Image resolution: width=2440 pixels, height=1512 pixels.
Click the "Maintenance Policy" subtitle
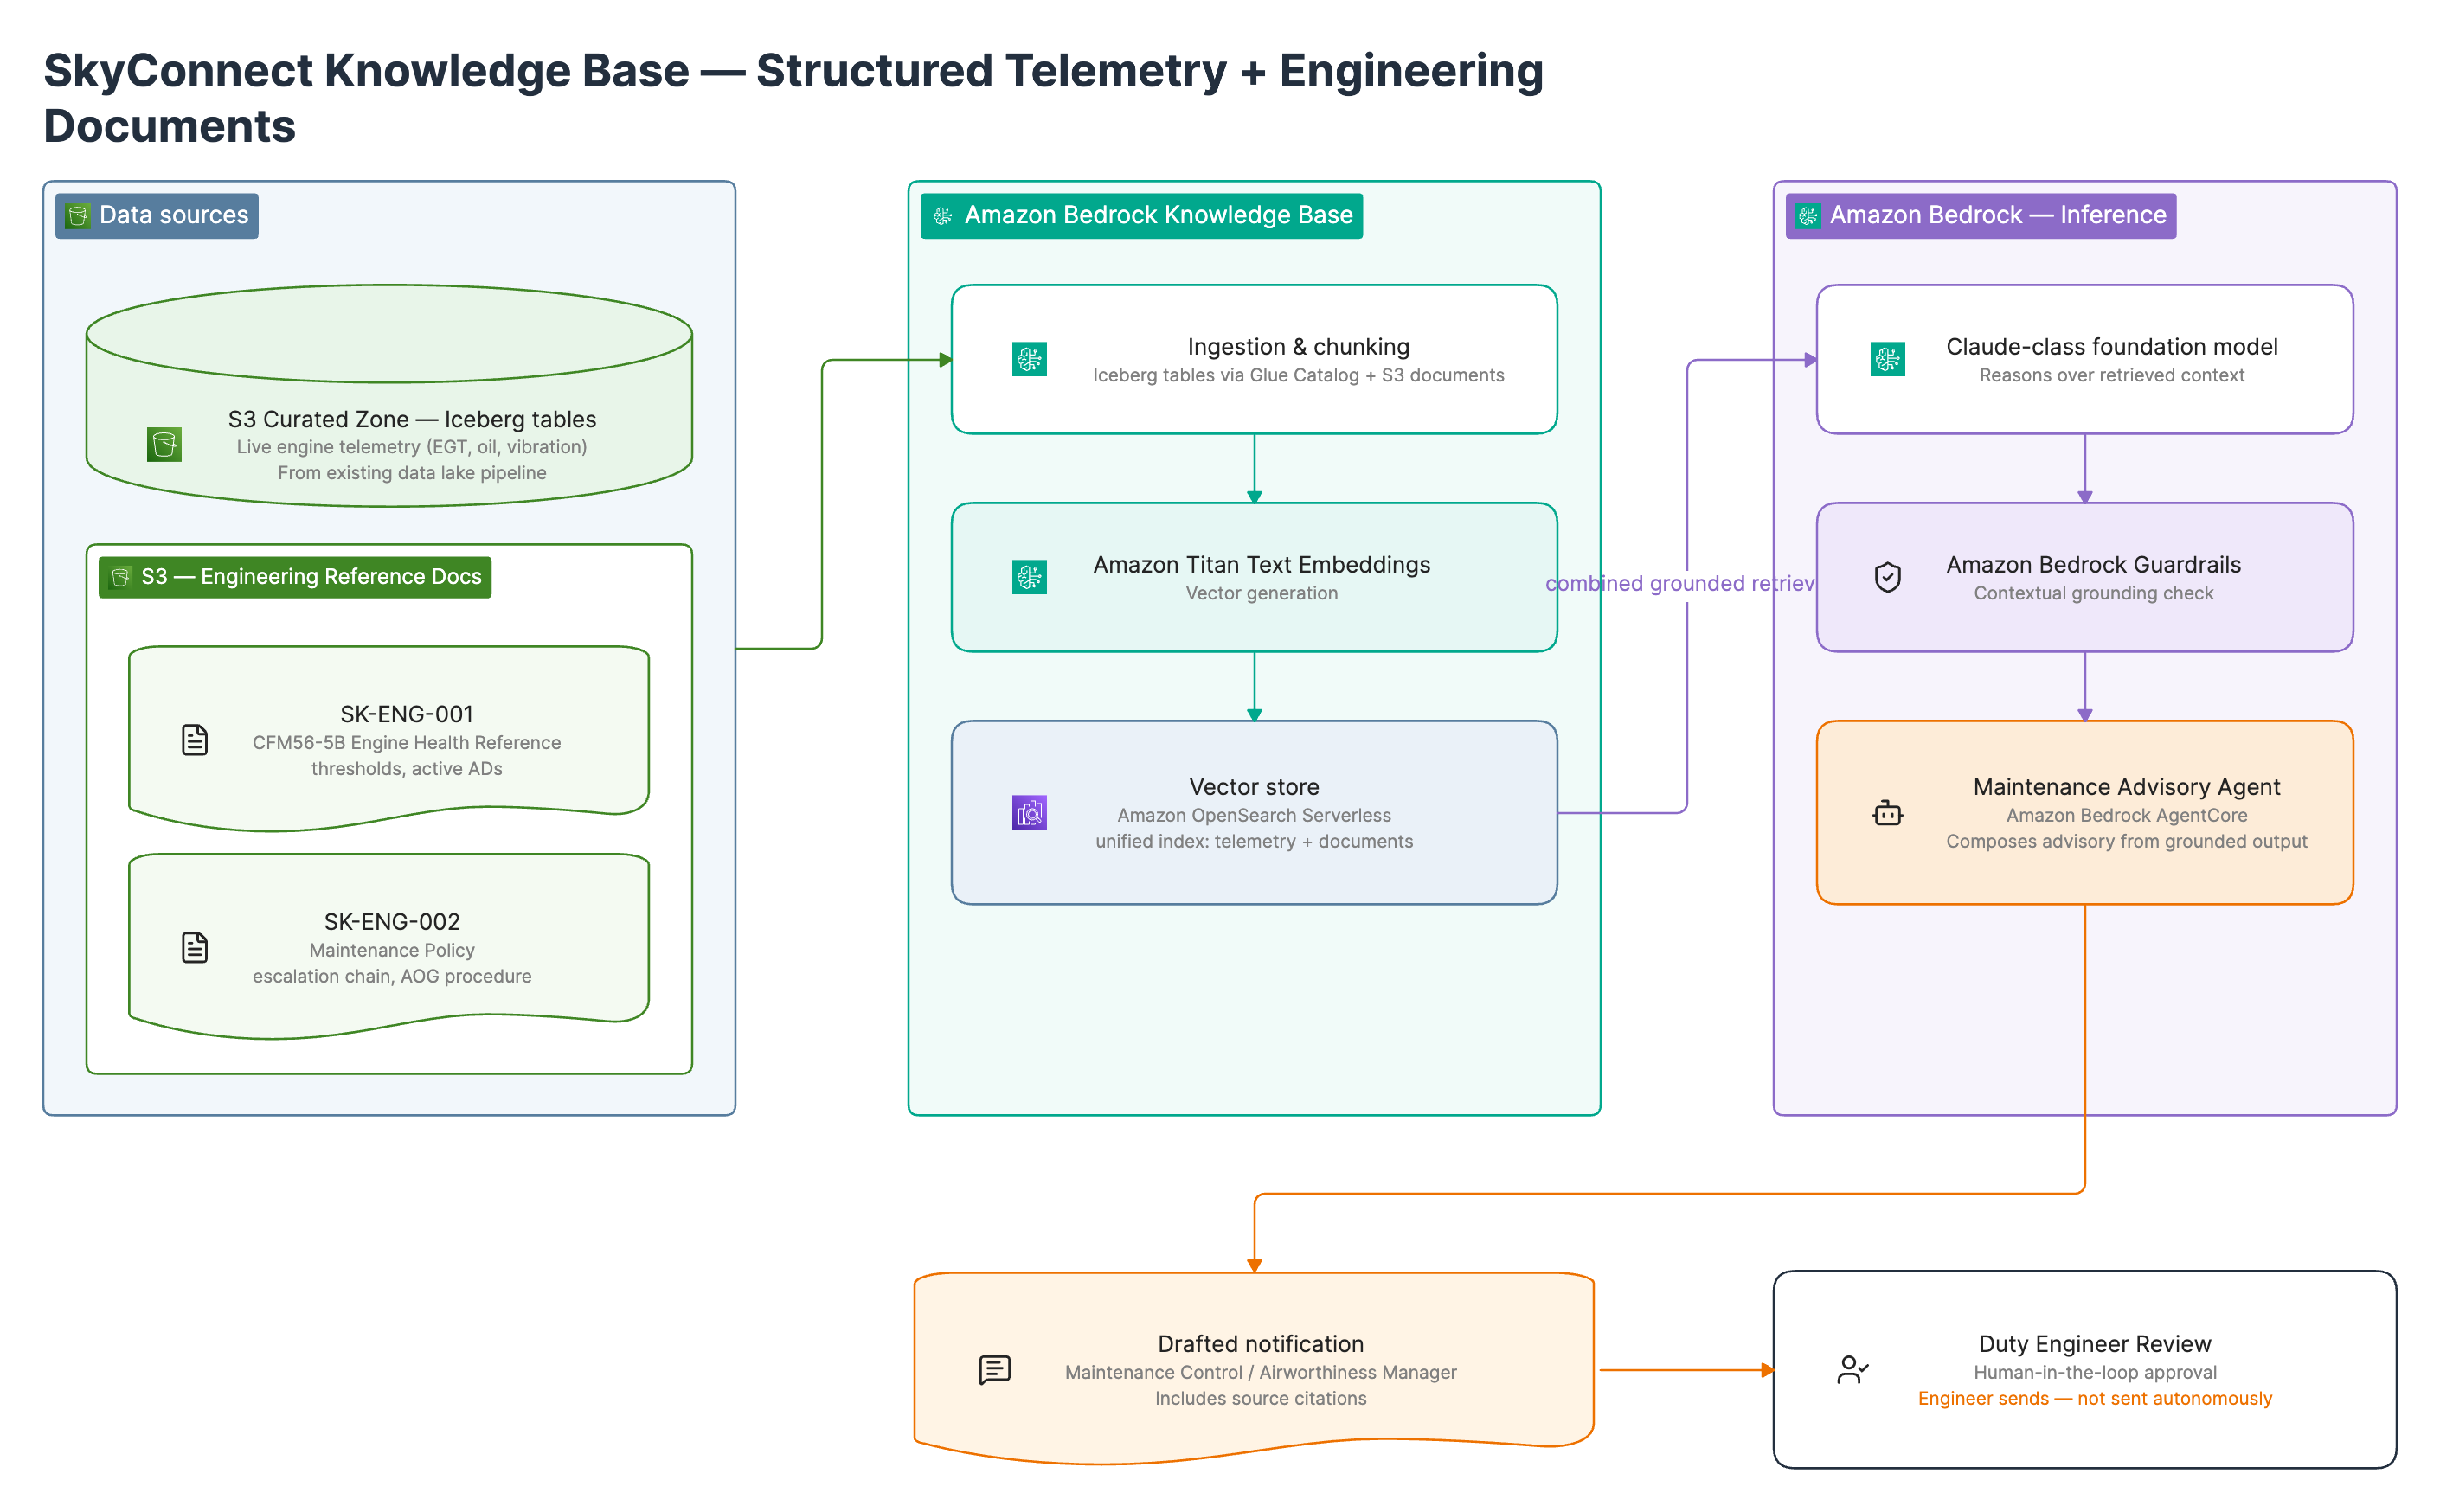pos(392,950)
